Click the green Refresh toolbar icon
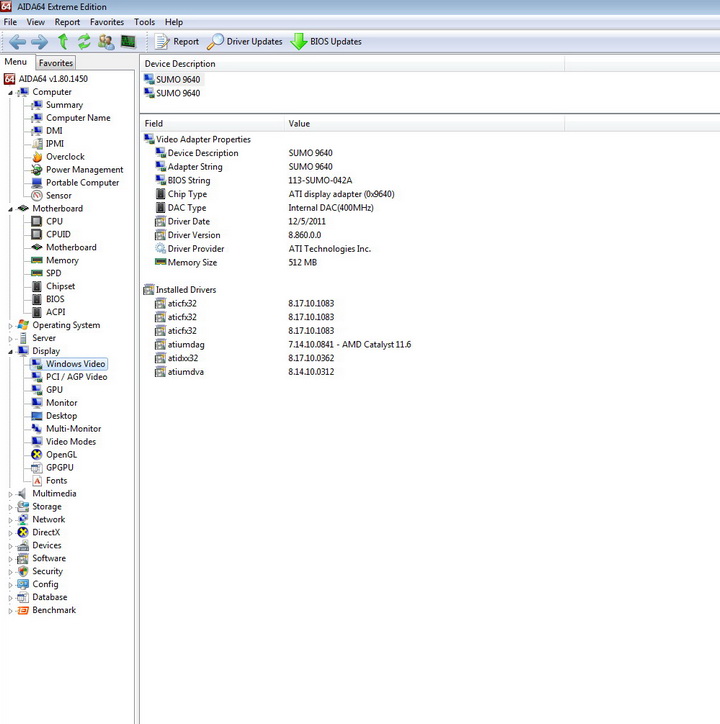This screenshot has height=724, width=720. 84,42
